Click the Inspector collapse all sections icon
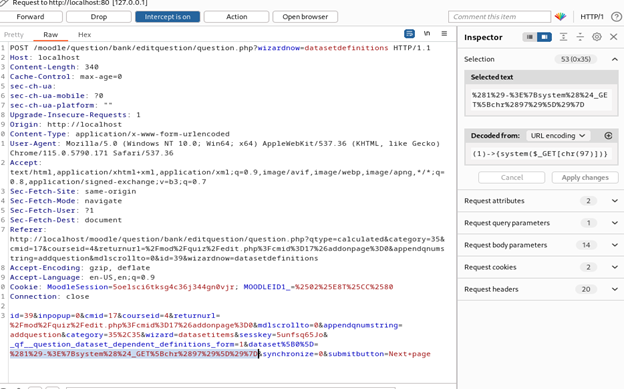This screenshot has width=624, height=389. pyautogui.click(x=580, y=37)
